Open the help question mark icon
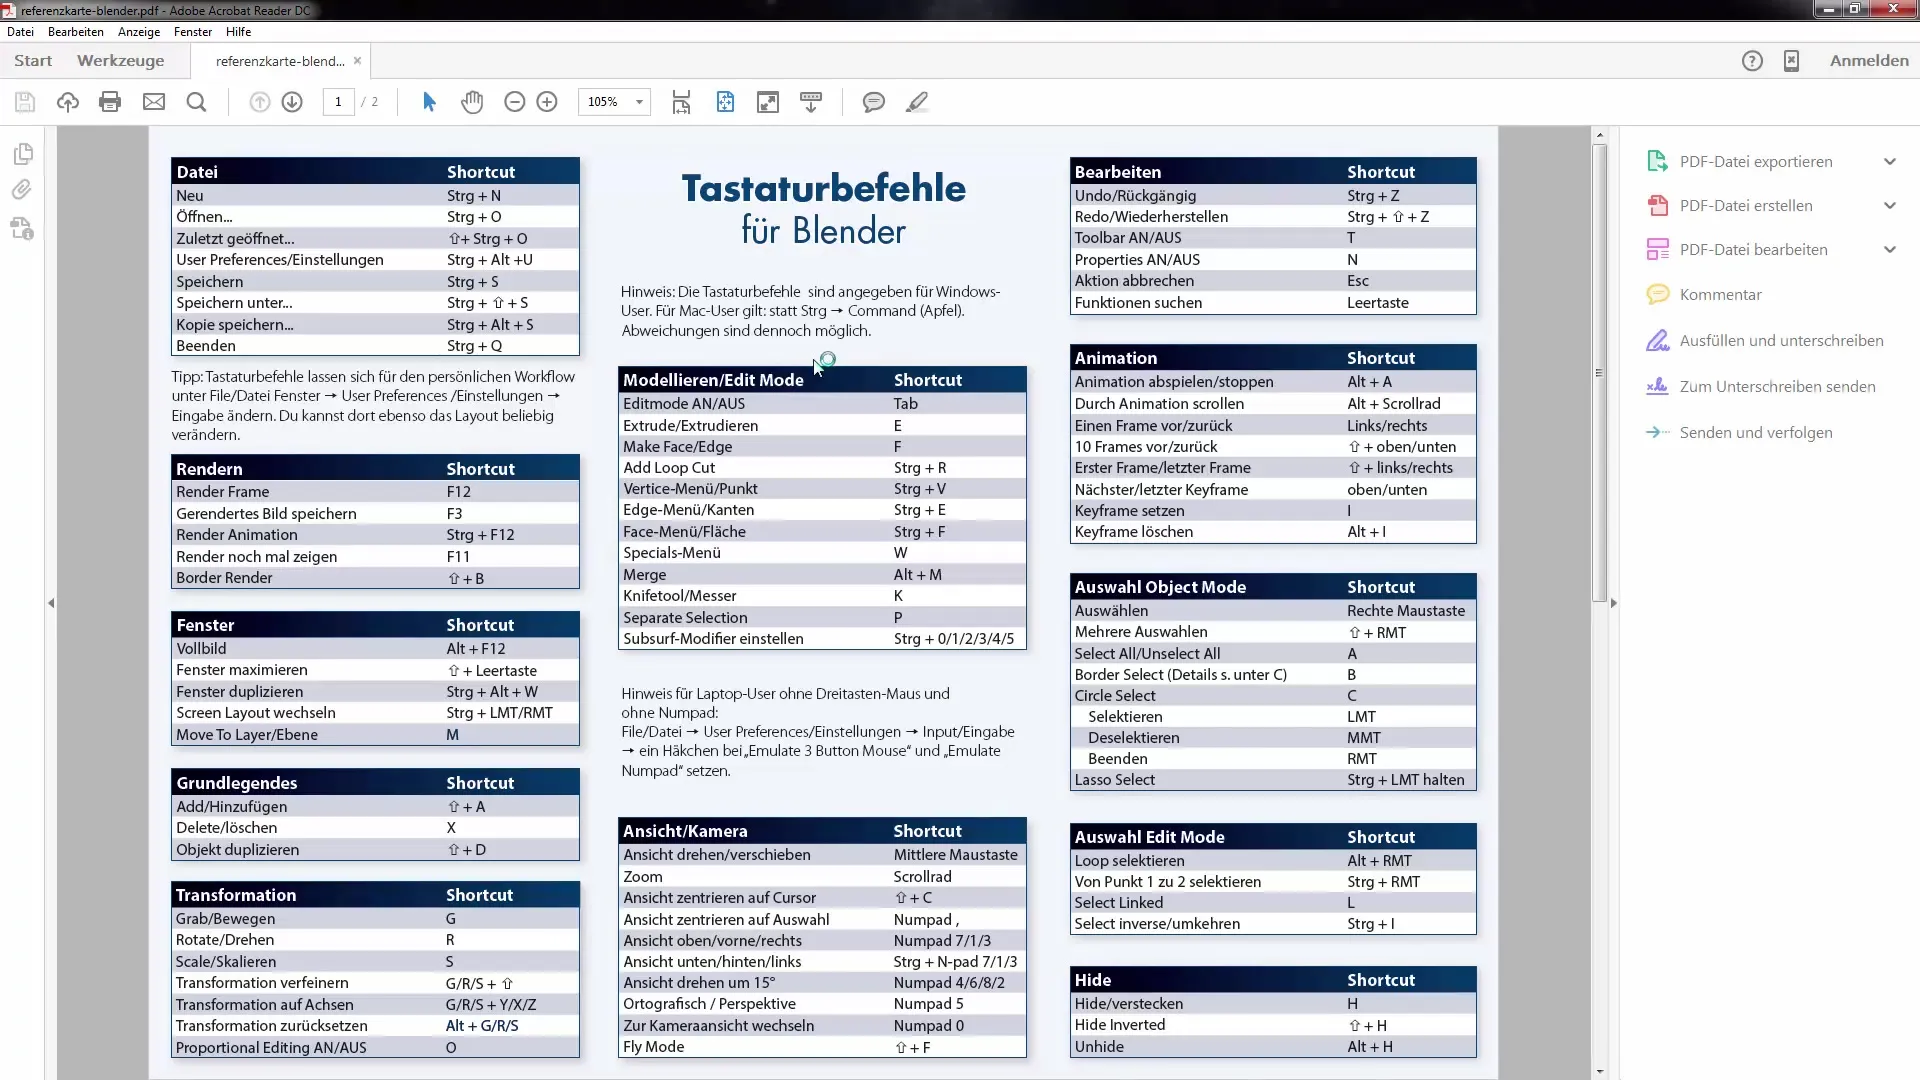1920x1080 pixels. pyautogui.click(x=1752, y=61)
